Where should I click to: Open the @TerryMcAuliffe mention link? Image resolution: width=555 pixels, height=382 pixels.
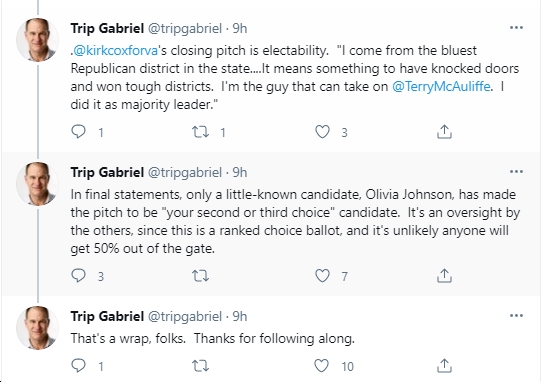pyautogui.click(x=441, y=86)
